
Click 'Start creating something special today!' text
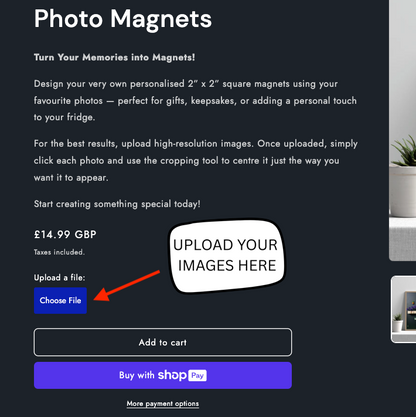point(117,204)
